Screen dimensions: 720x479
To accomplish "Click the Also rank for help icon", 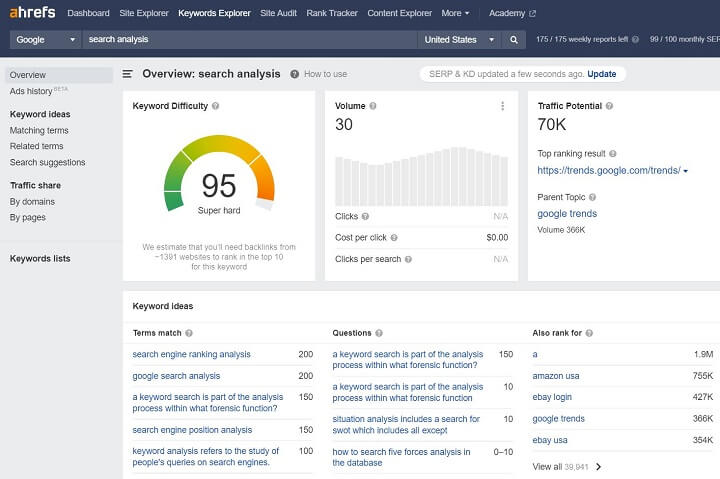I will pyautogui.click(x=589, y=333).
